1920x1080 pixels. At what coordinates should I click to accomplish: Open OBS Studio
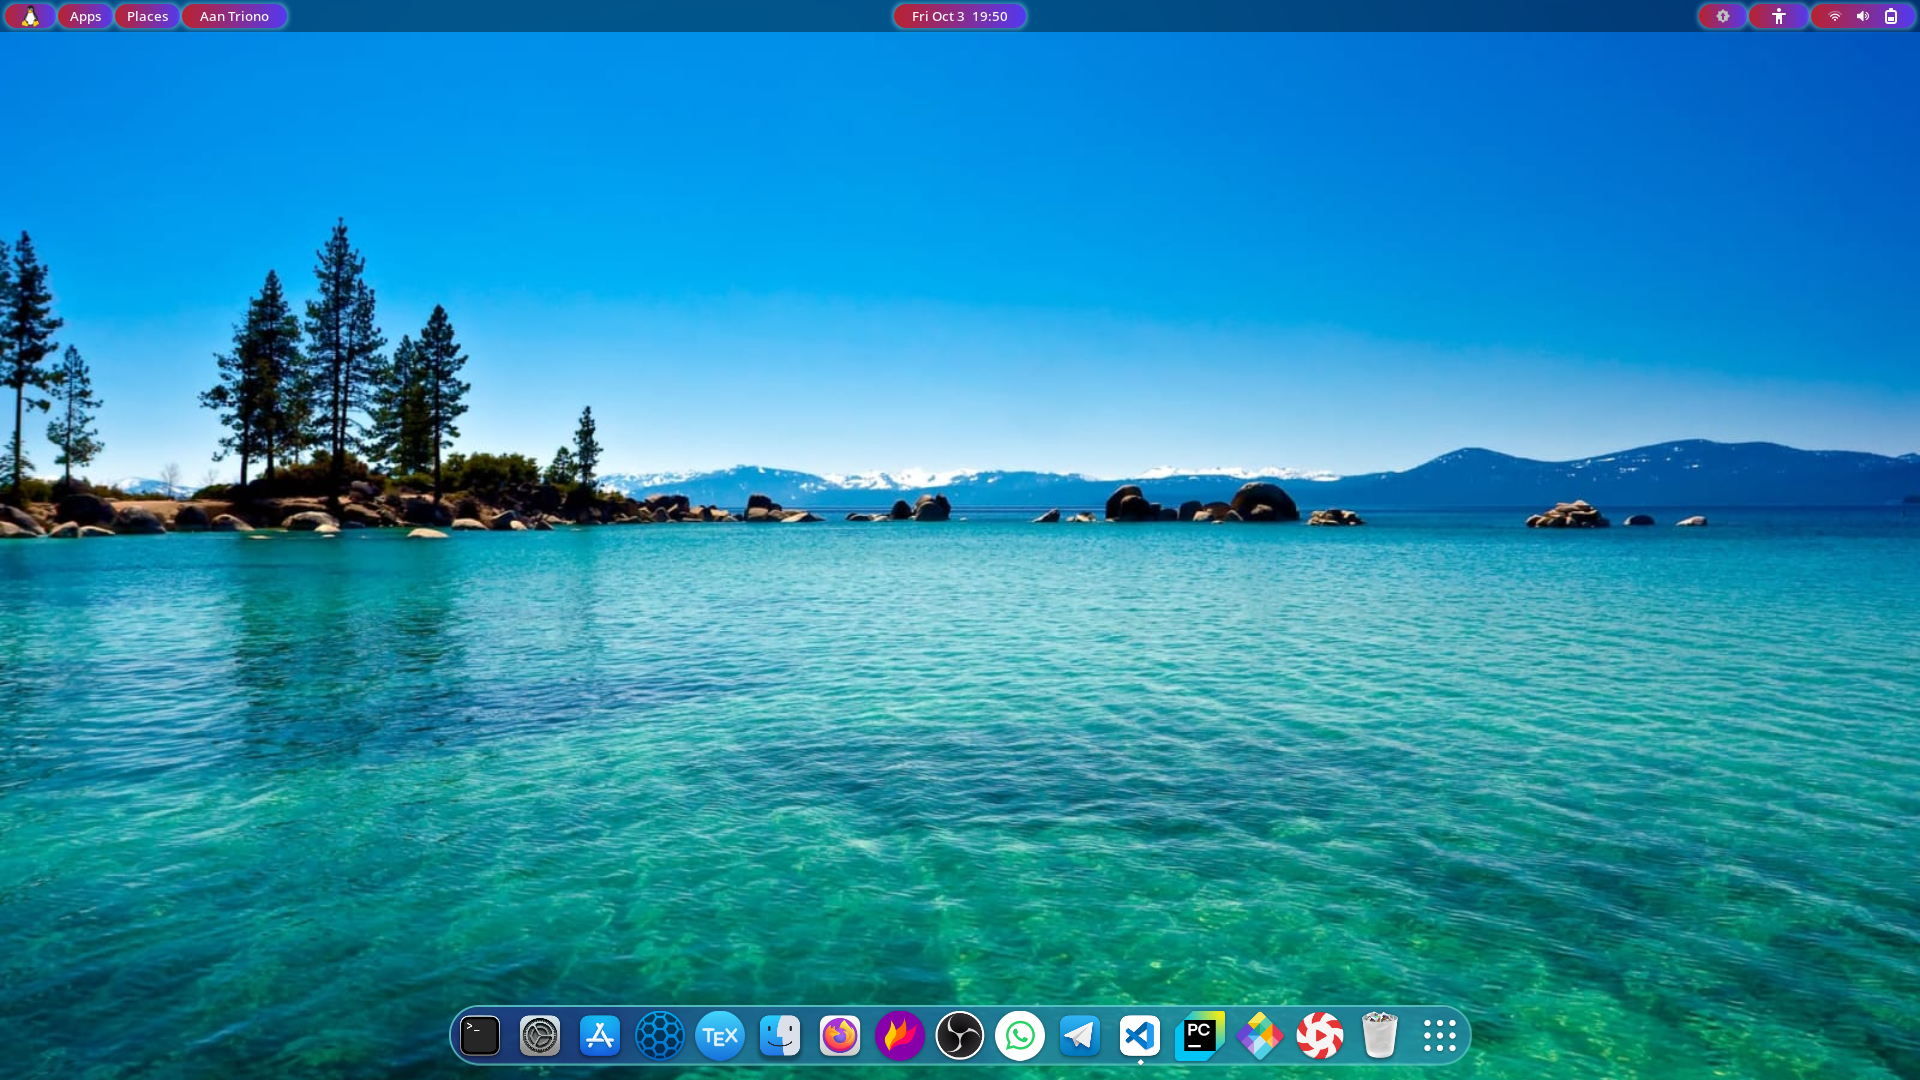click(959, 1035)
